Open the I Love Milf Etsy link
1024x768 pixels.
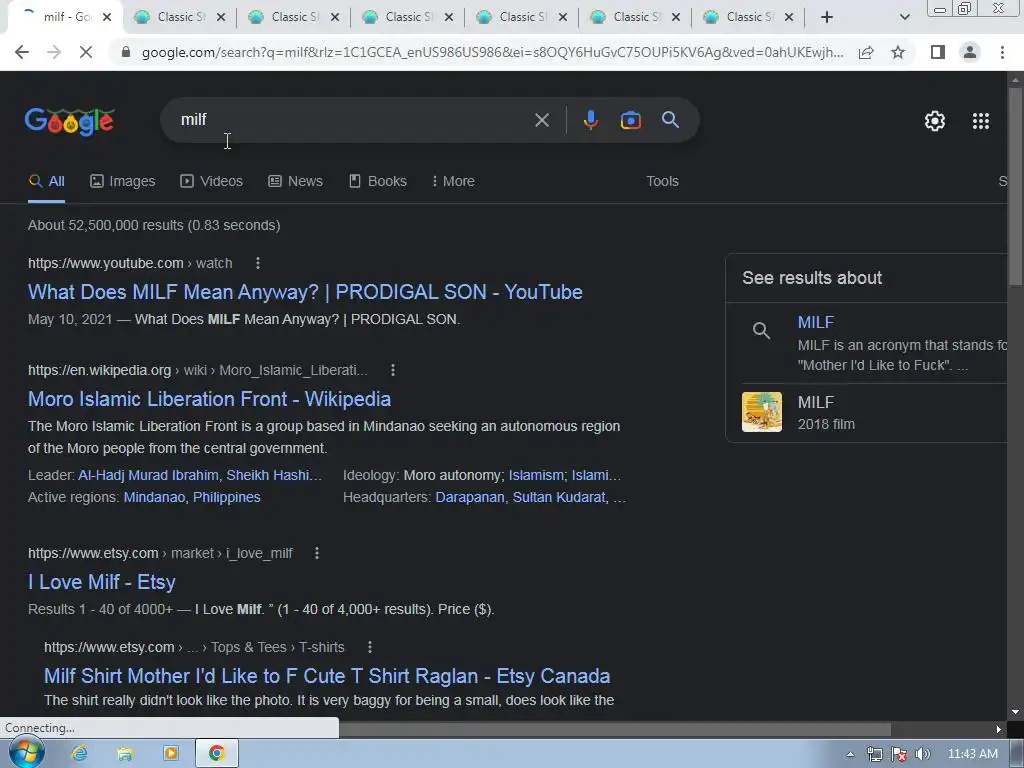click(x=102, y=582)
